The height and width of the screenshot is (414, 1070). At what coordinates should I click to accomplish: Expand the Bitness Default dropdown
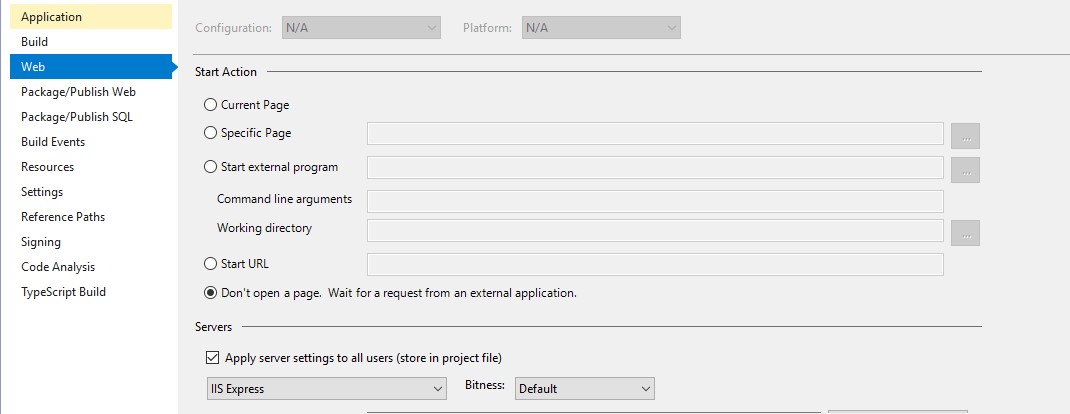point(585,389)
